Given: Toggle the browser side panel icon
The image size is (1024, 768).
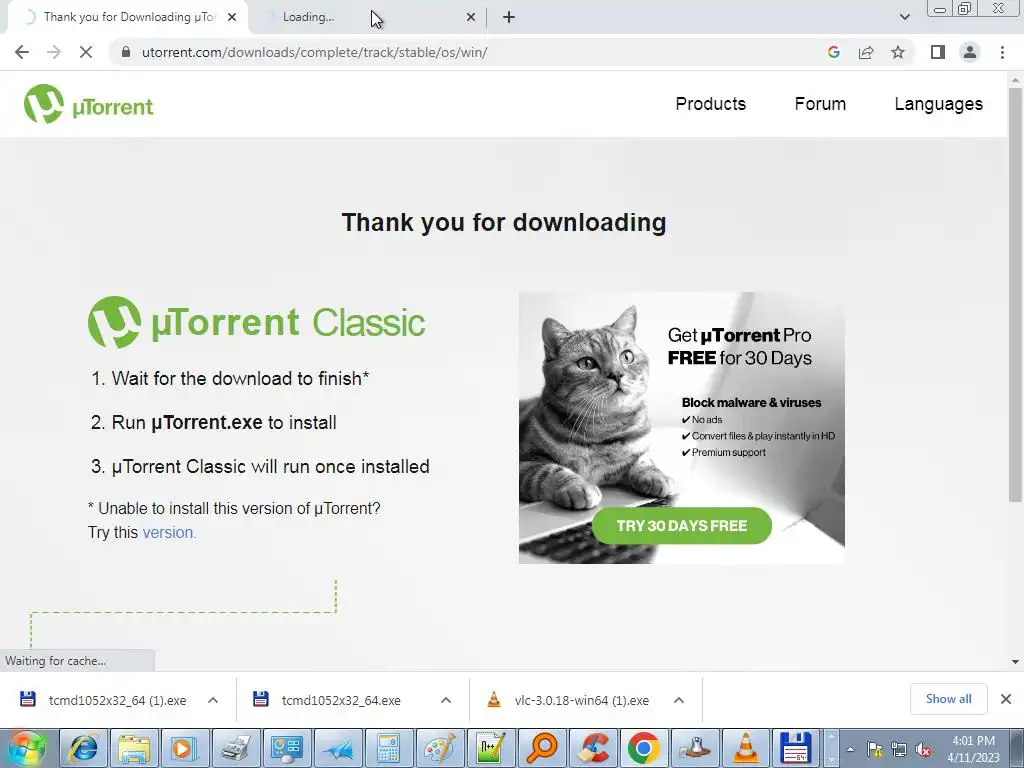Looking at the screenshot, I should coord(938,52).
